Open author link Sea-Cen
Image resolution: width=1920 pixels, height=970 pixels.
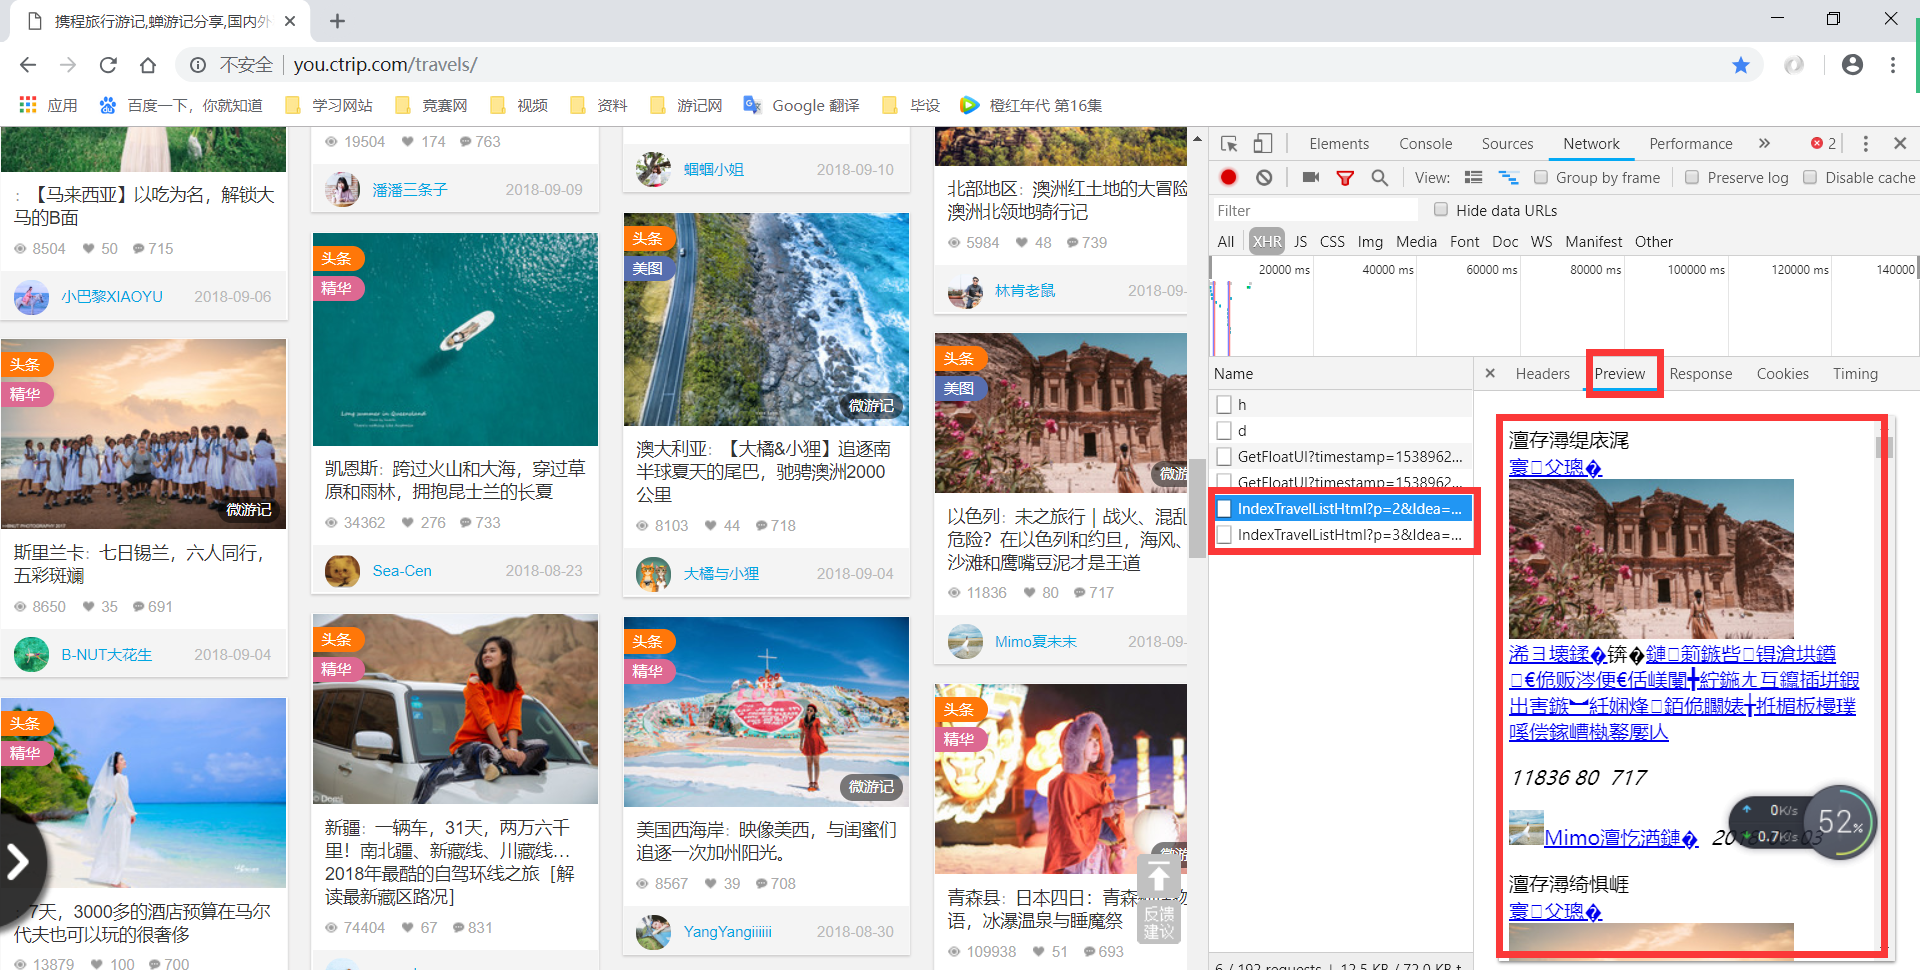point(402,570)
